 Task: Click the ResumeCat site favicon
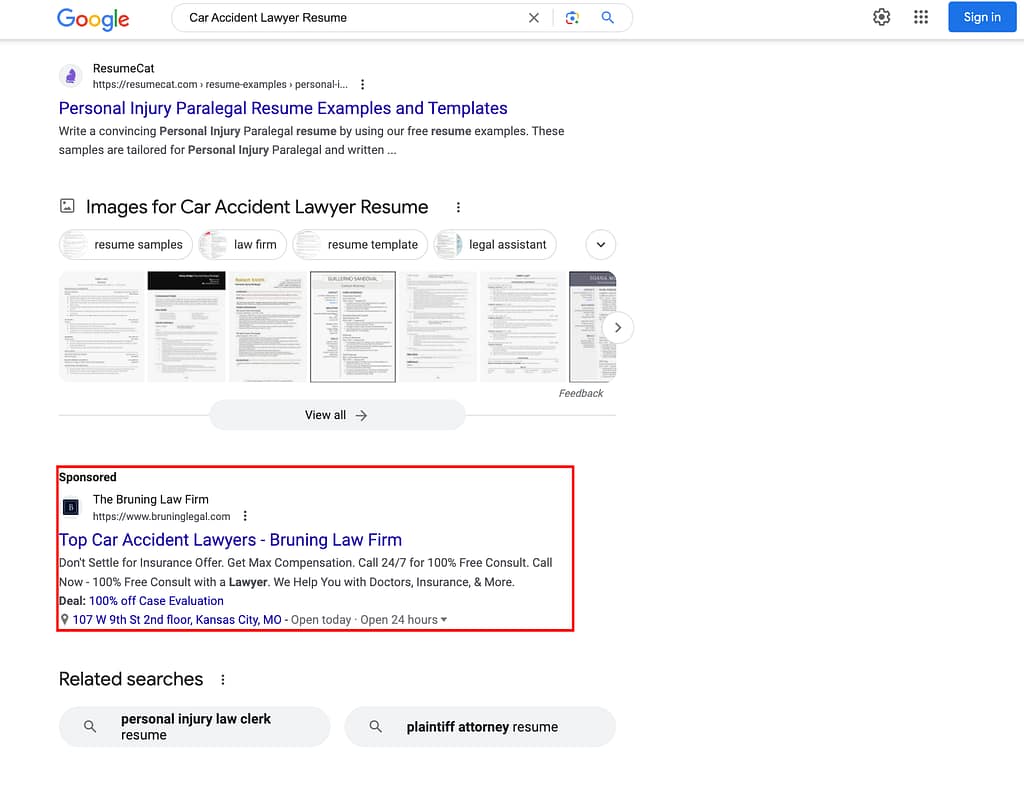tap(71, 76)
